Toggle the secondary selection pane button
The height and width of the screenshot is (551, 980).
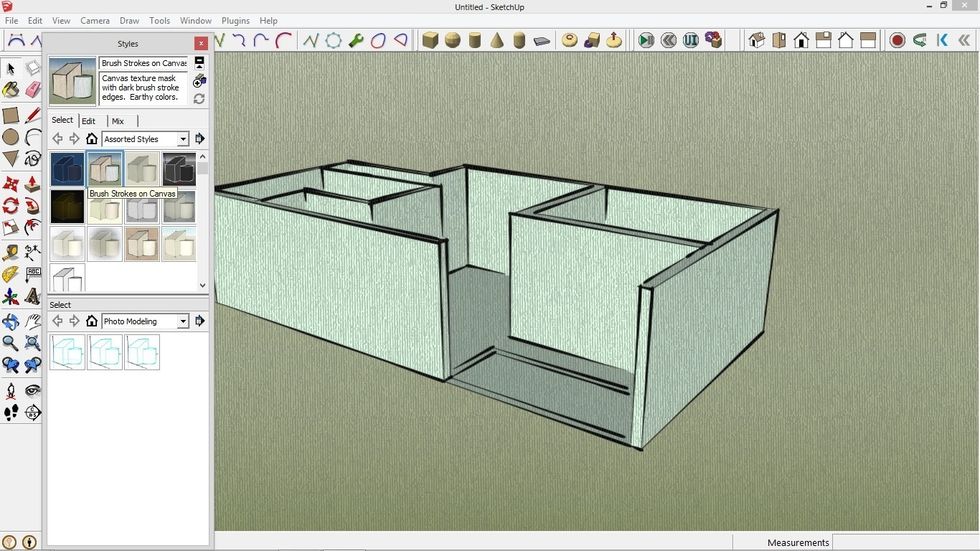199,62
